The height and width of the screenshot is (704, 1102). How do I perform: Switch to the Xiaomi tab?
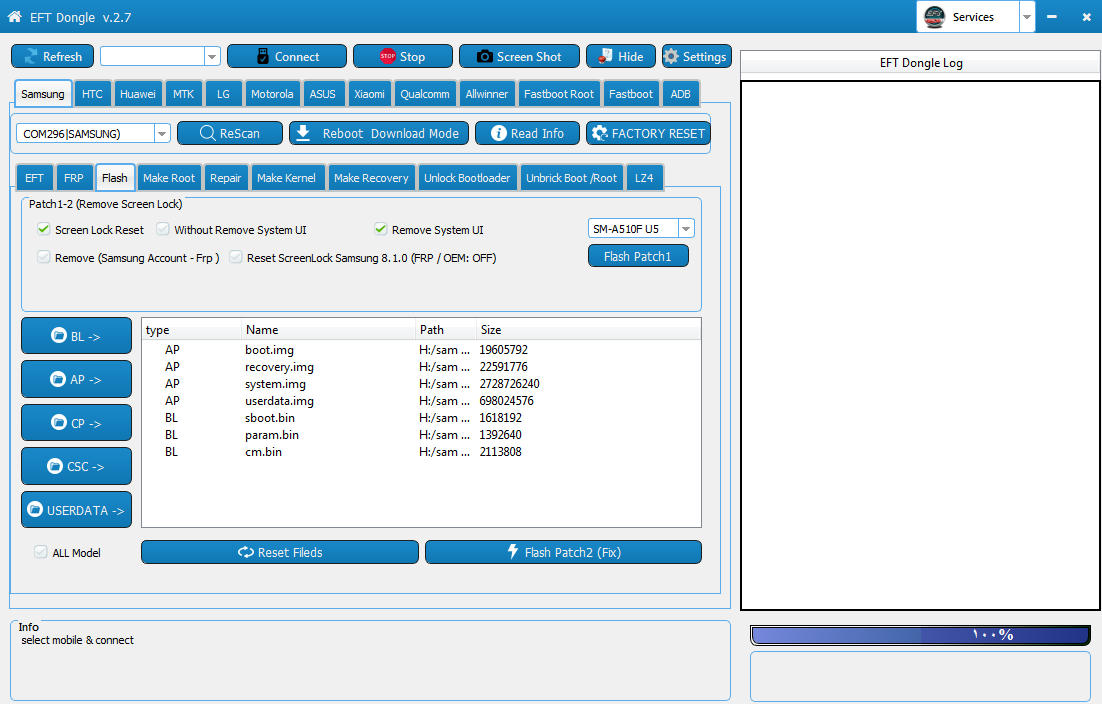[x=369, y=94]
